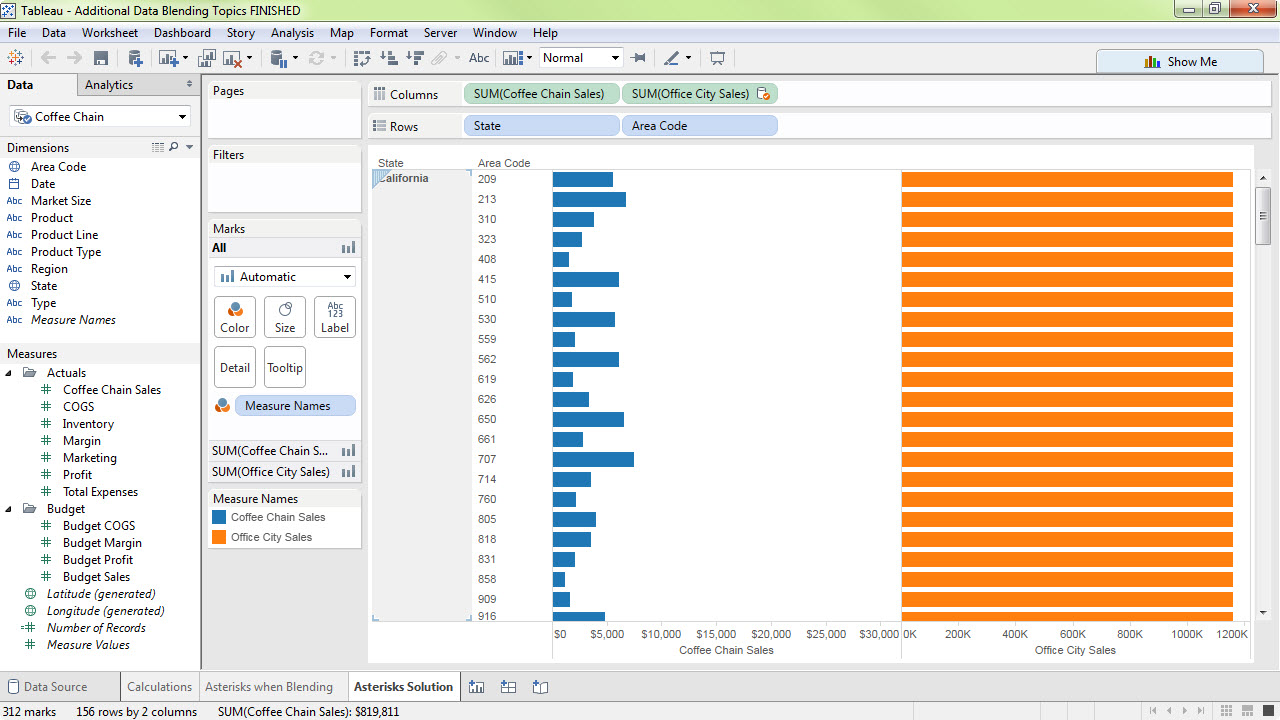
Task: Open the Coffee Chain data source dropdown
Action: coord(182,116)
